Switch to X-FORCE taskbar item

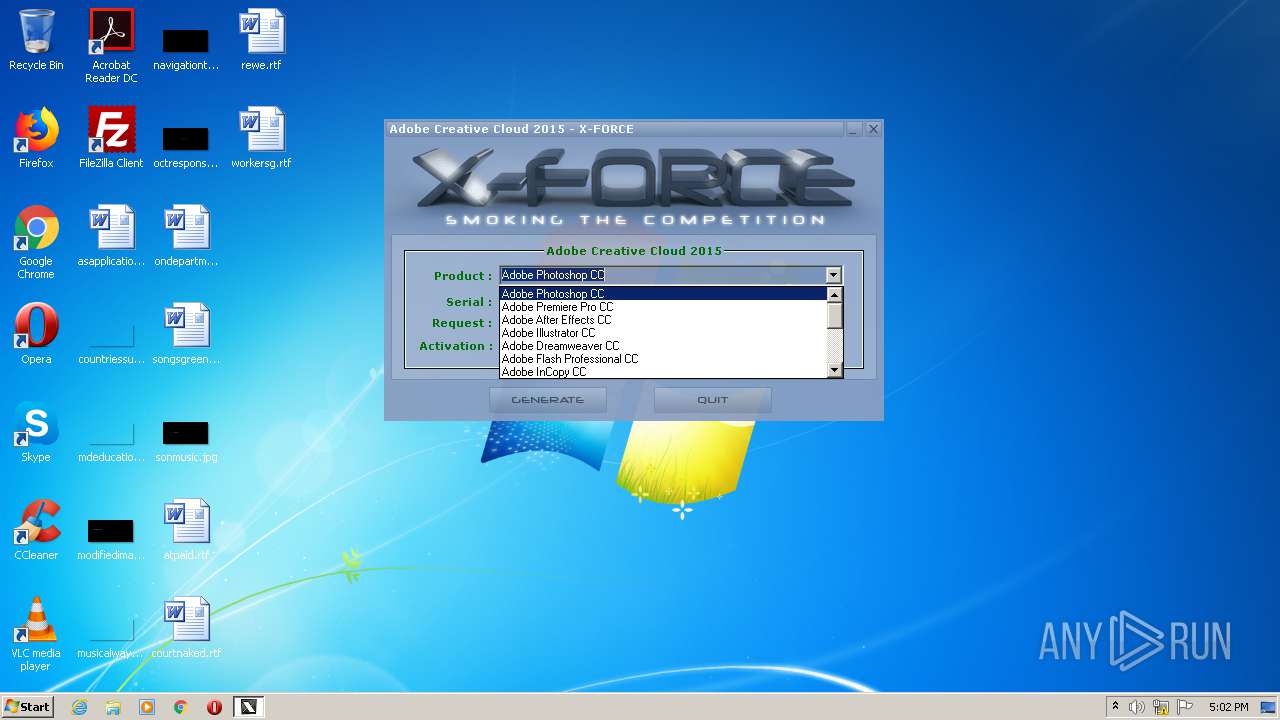pyautogui.click(x=248, y=707)
